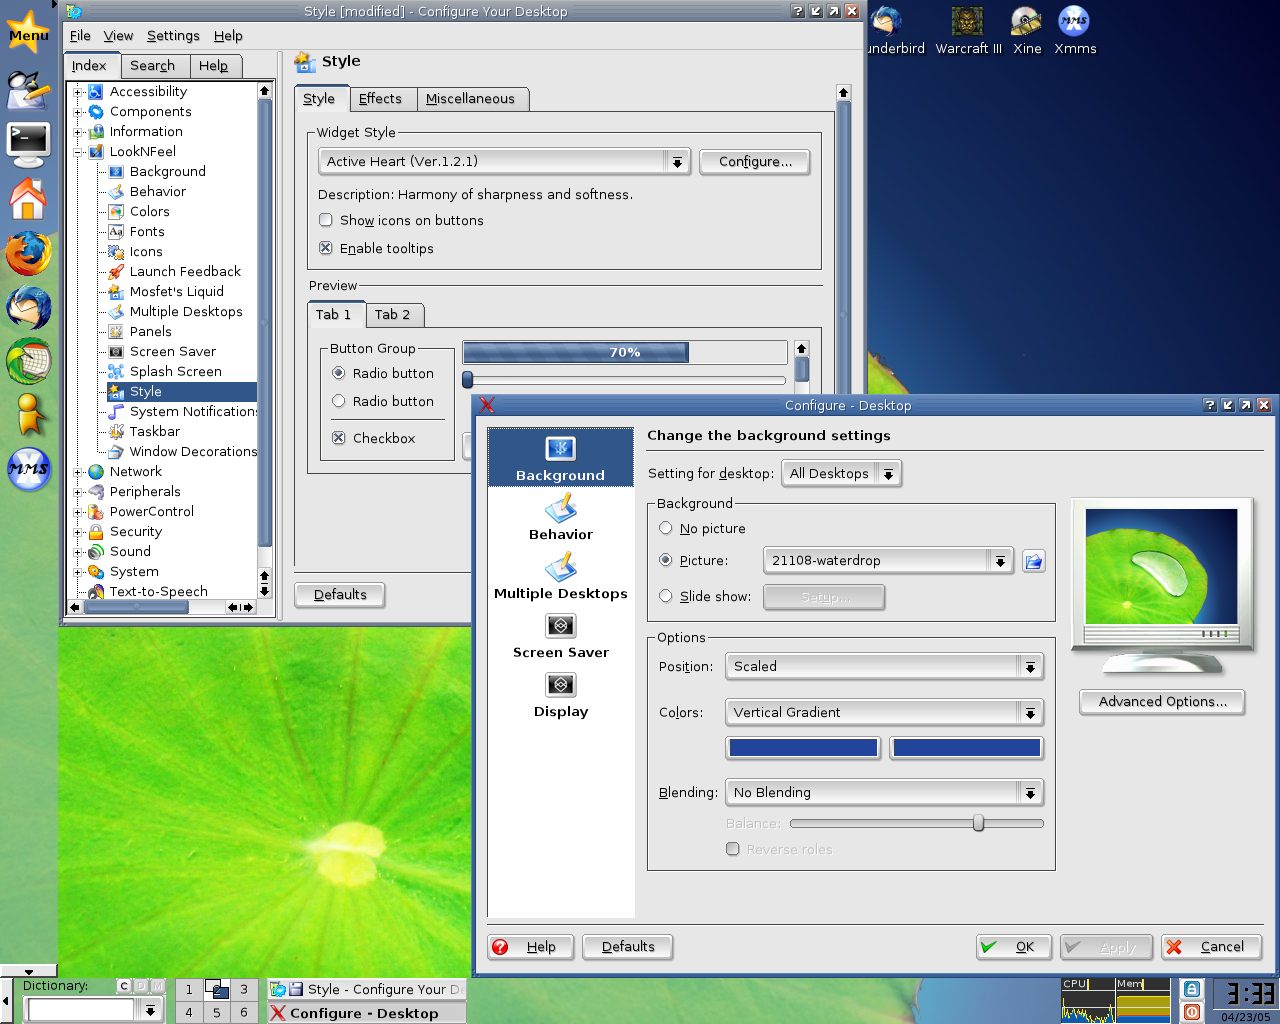Launch Thunderbird from the side panel

pos(28,307)
